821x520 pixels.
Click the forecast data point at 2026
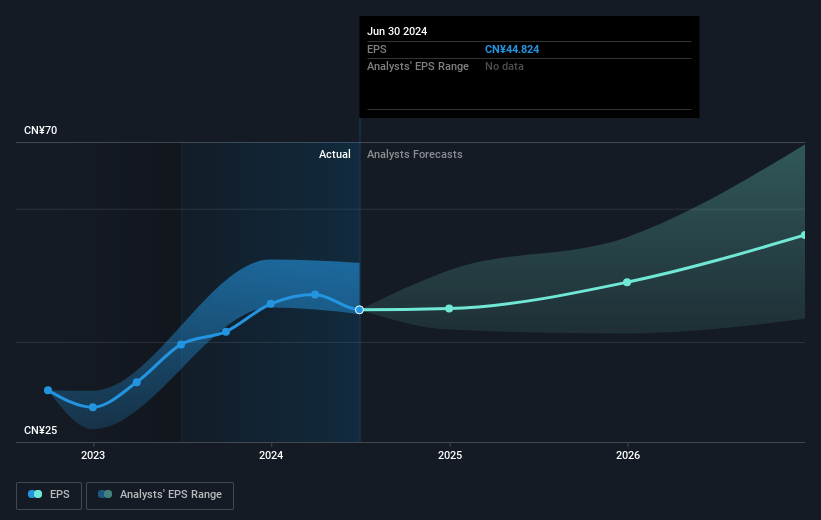click(627, 282)
